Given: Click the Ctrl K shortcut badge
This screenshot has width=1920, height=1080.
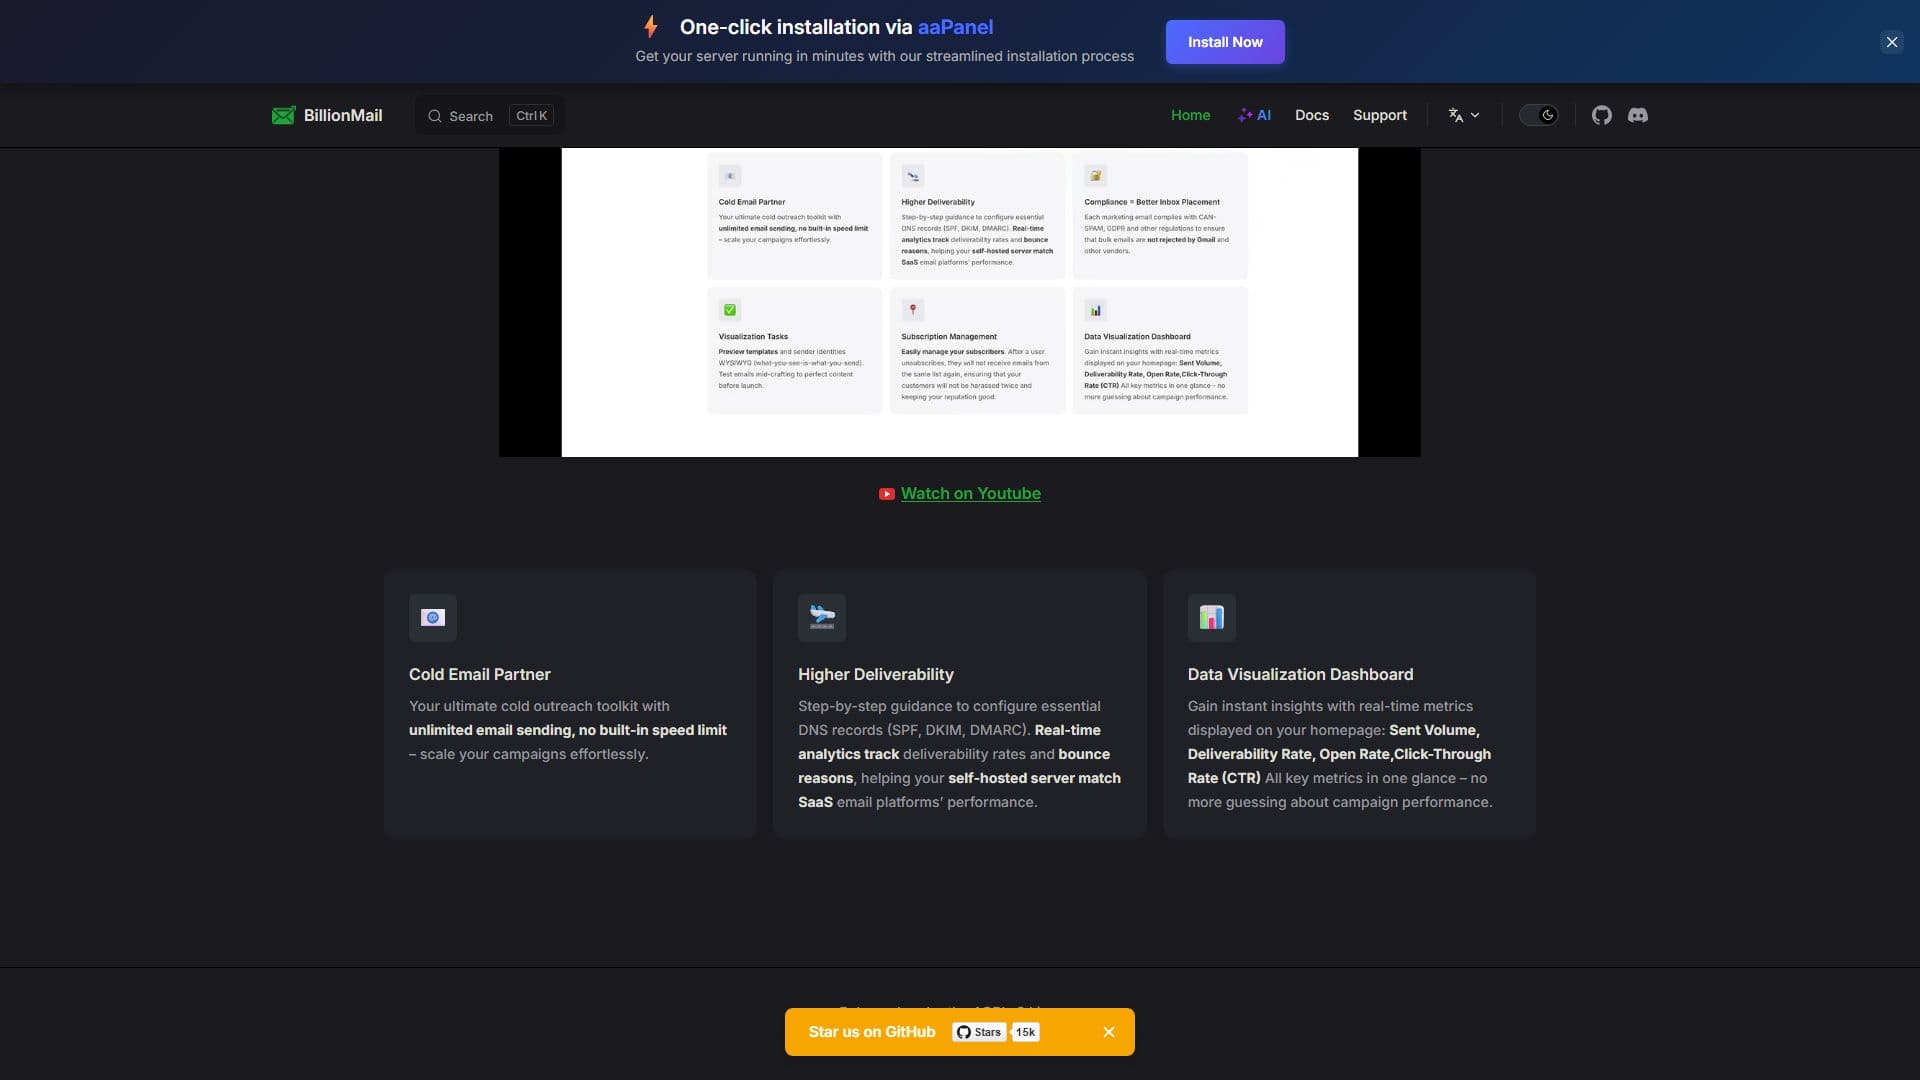Looking at the screenshot, I should [x=532, y=116].
